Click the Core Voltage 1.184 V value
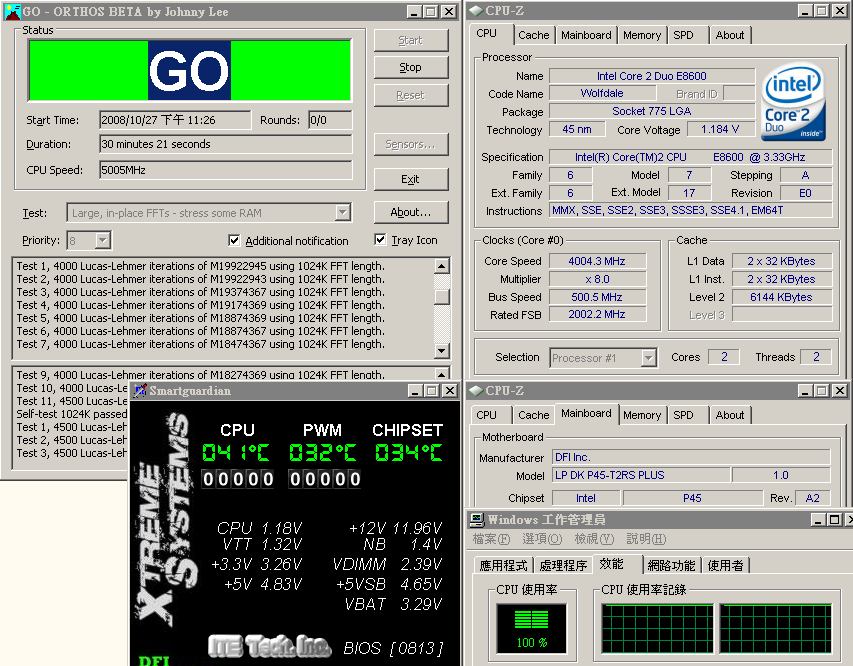The image size is (853, 666). click(720, 130)
